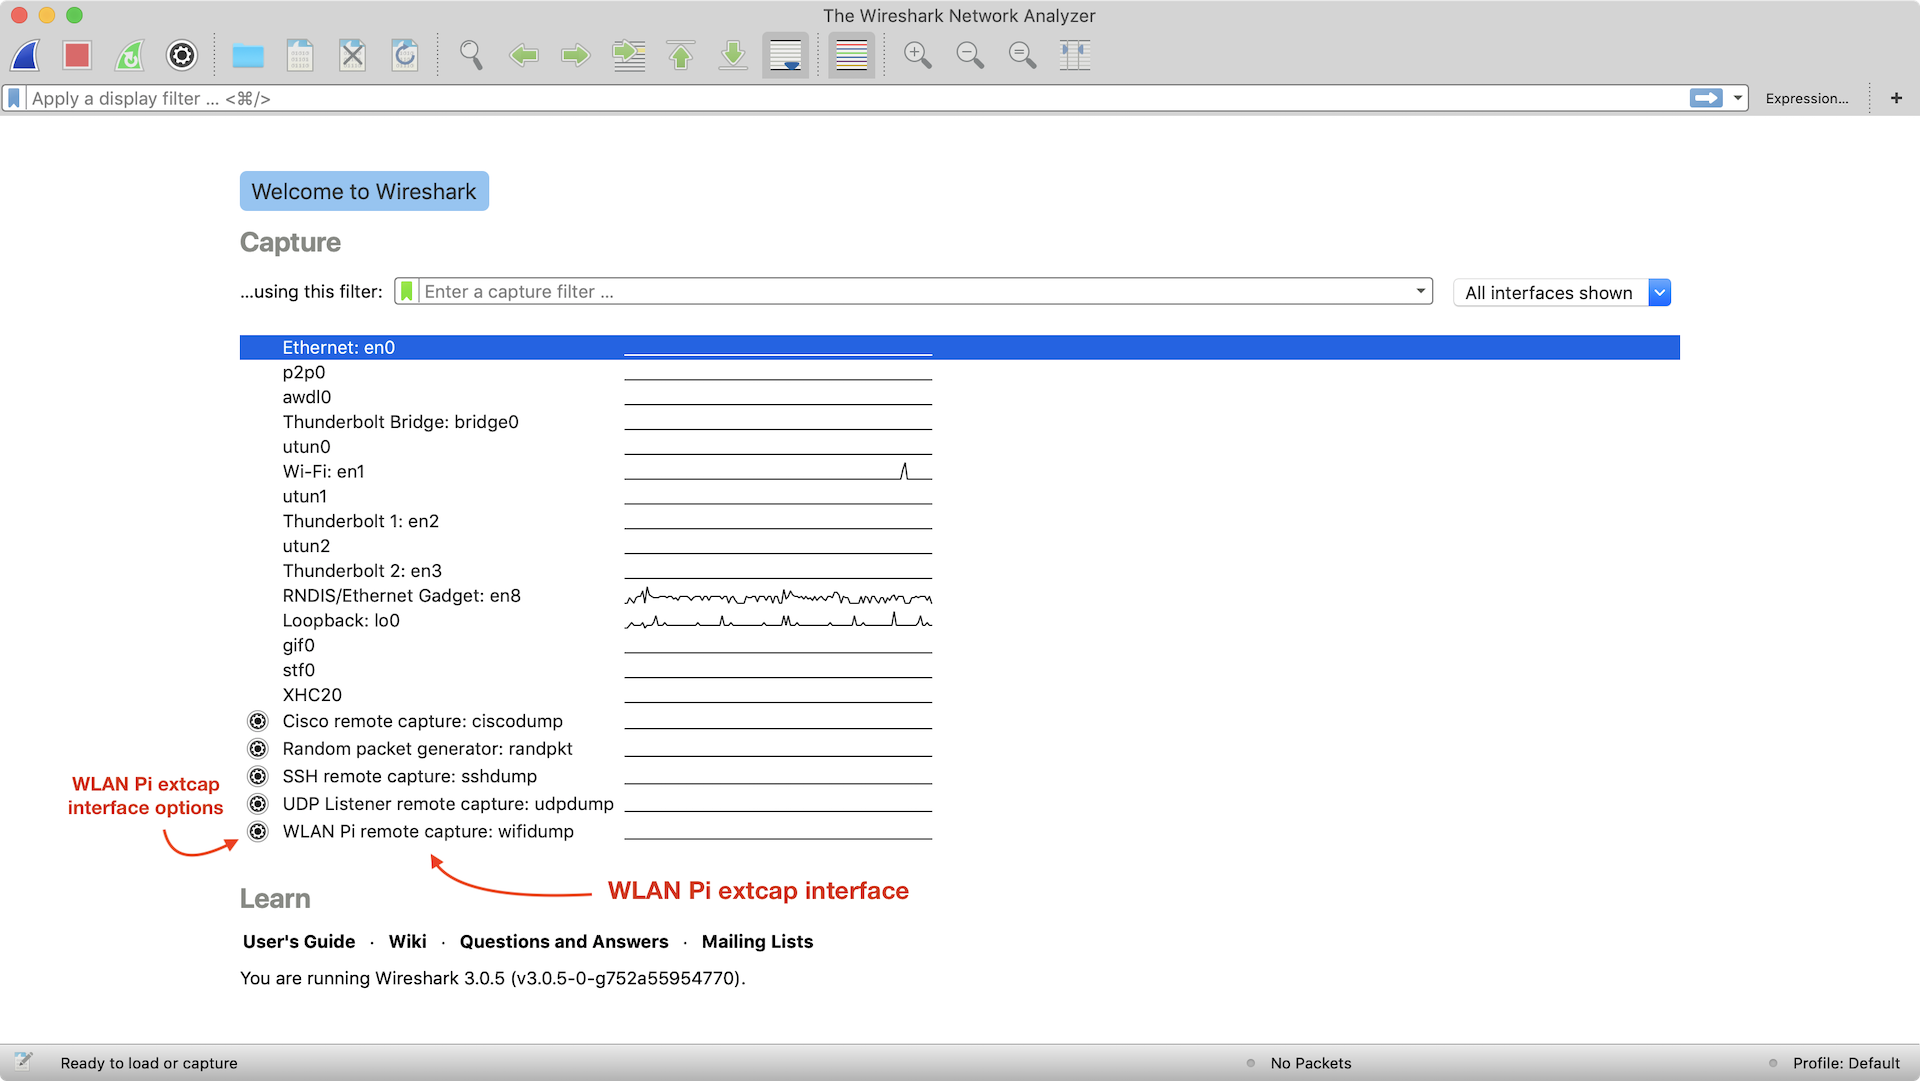Click RNDIS/Ethernet Gadget en8 traffic sparkline
The height and width of the screenshot is (1081, 1920).
click(x=778, y=597)
